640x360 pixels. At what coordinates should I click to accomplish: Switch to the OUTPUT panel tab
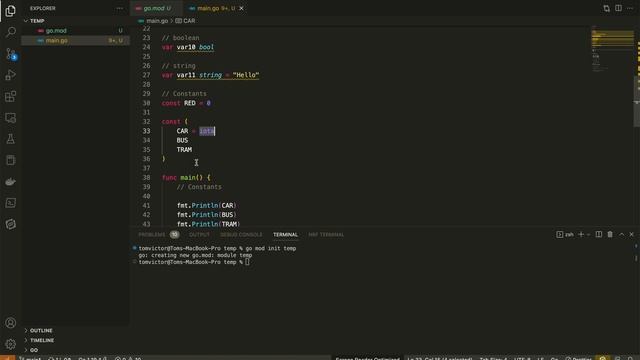(x=199, y=235)
